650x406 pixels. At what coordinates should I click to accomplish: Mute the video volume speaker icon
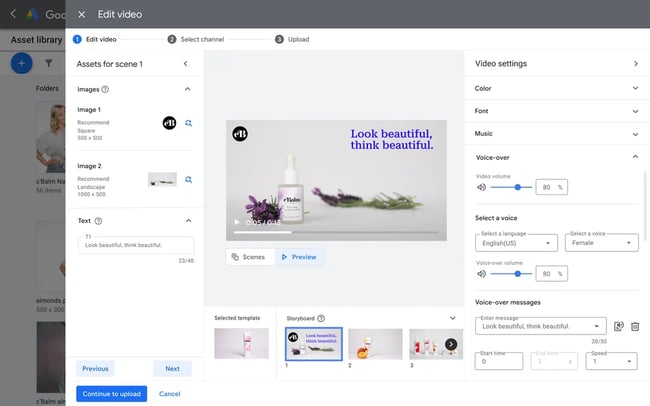[484, 187]
